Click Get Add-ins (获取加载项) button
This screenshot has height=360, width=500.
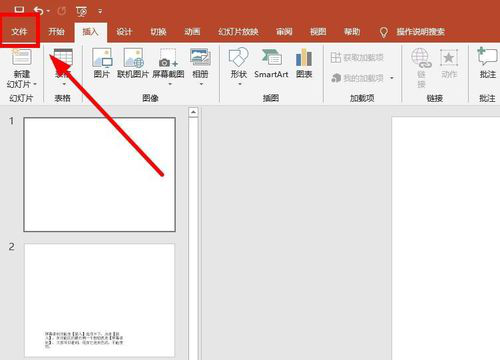click(357, 57)
